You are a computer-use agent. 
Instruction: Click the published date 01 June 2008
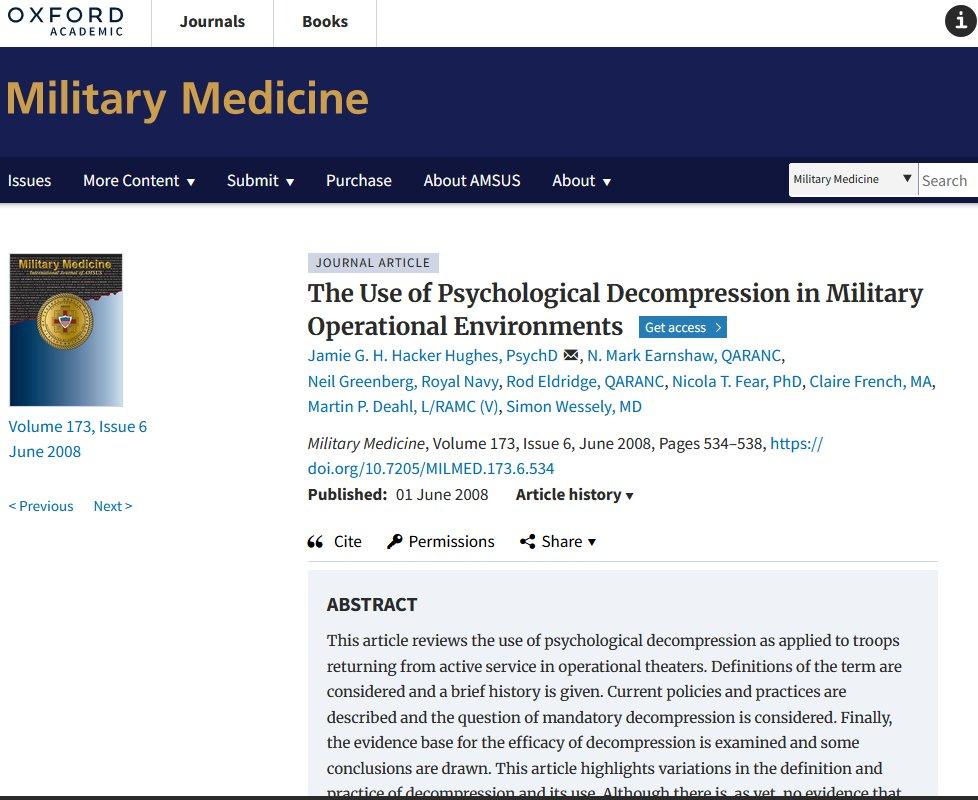pos(442,494)
